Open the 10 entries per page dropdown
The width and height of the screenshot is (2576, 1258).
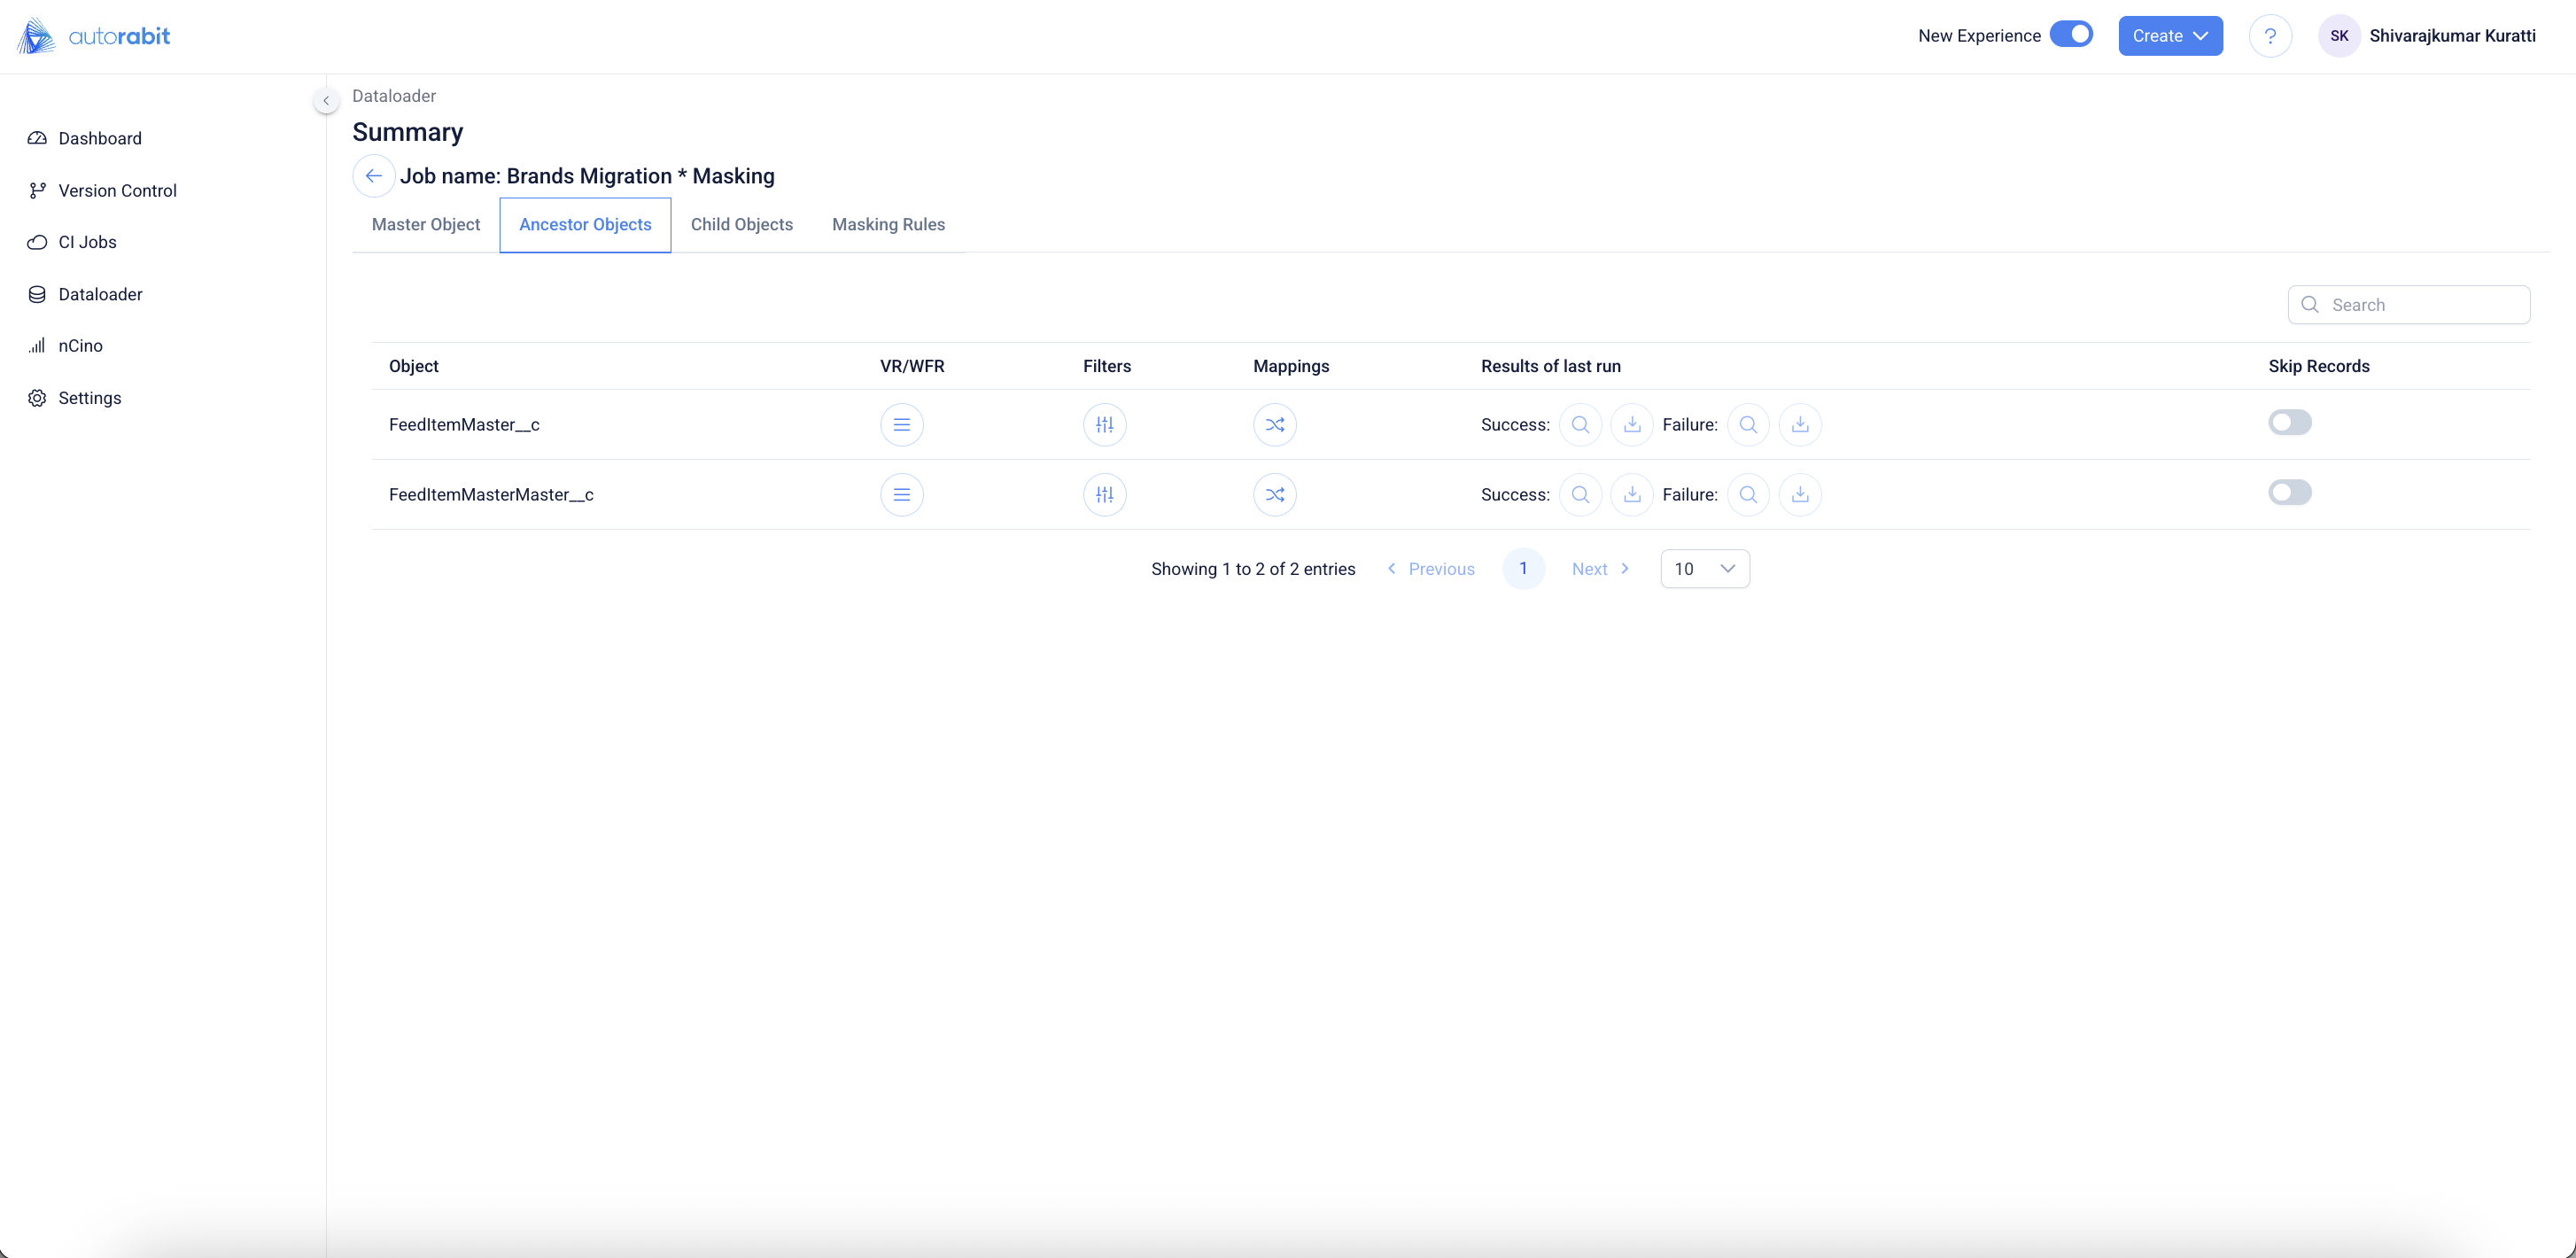click(x=1704, y=568)
